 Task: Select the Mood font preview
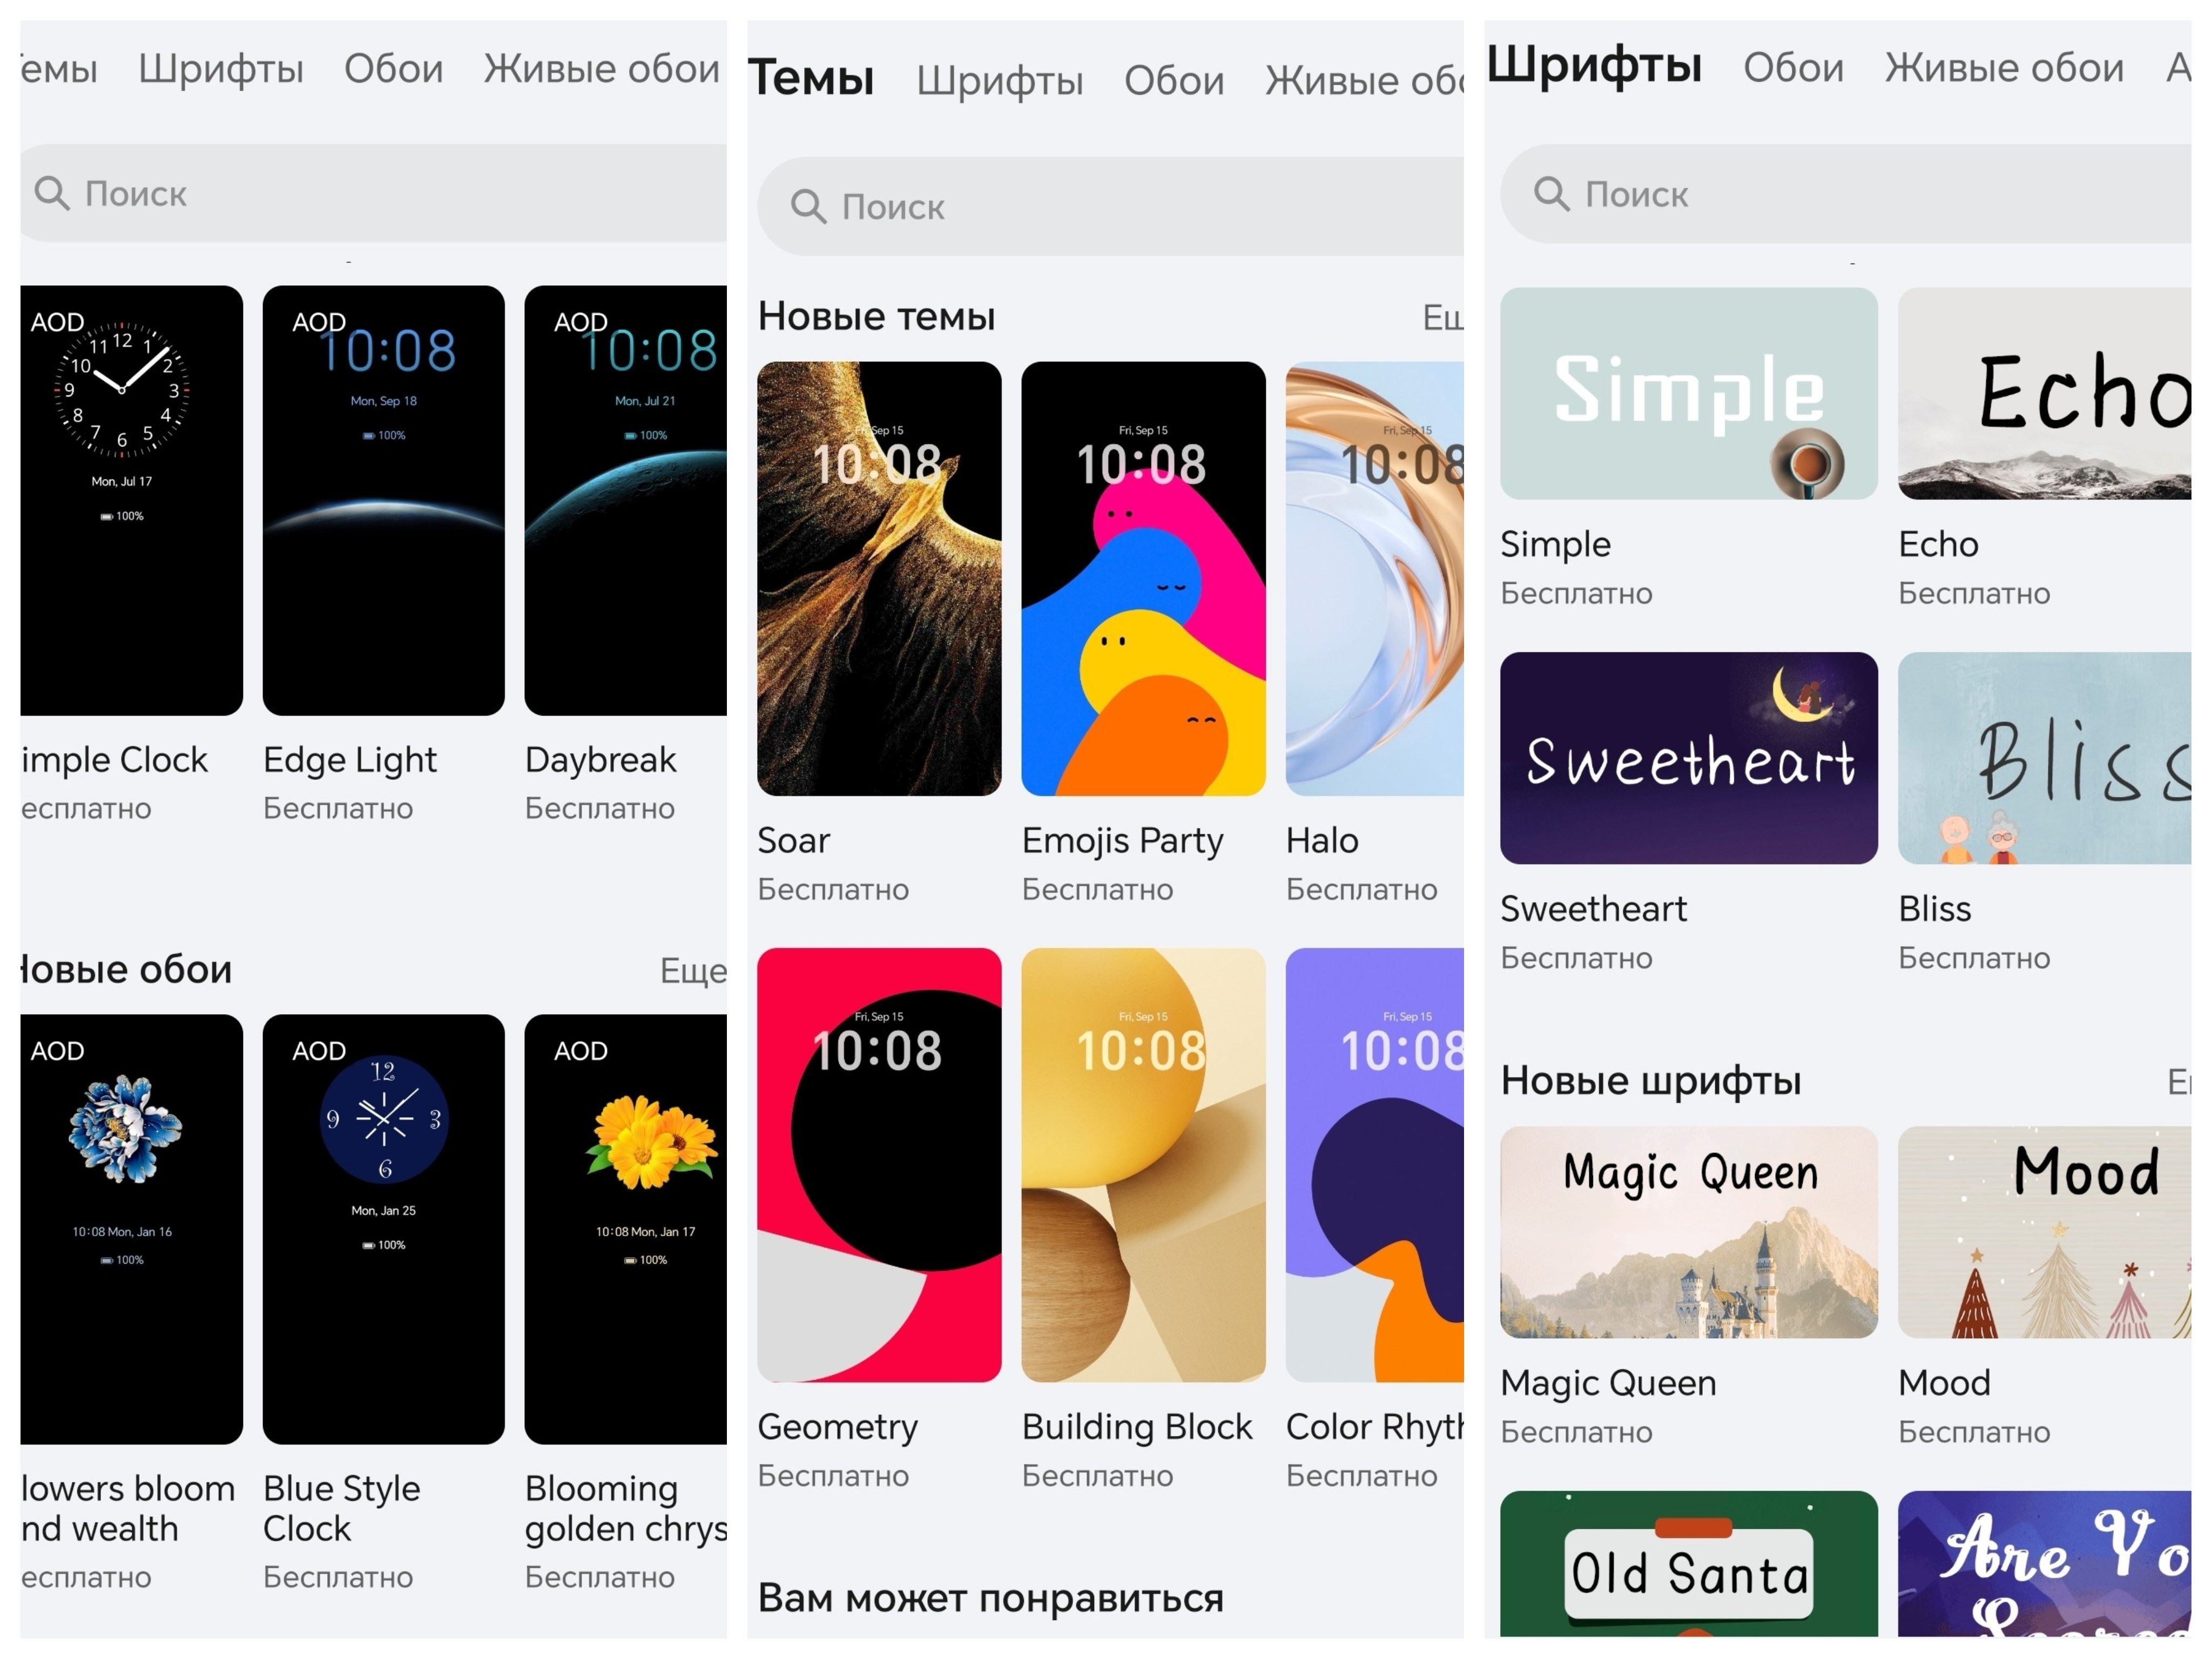pyautogui.click(x=2044, y=1232)
